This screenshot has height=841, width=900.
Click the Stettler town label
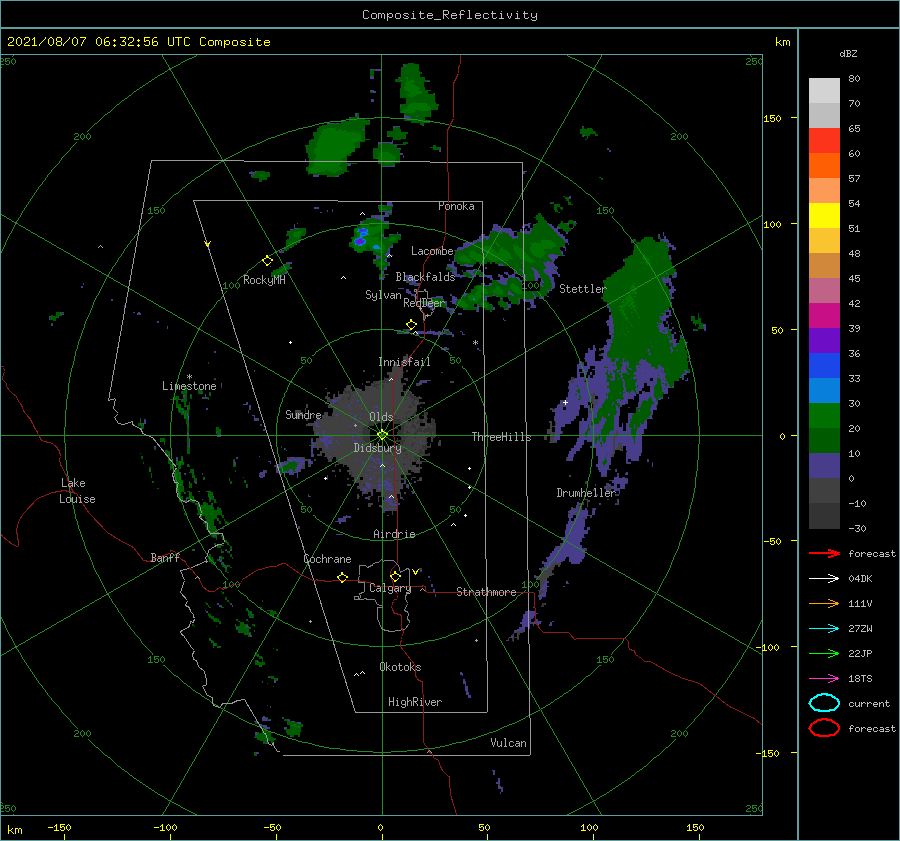pos(583,289)
